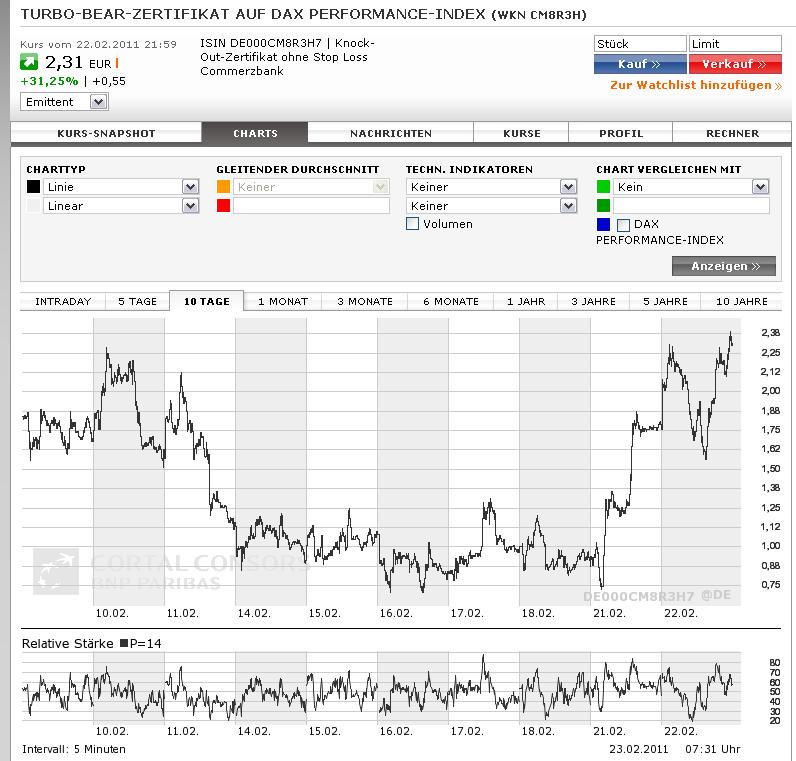Click the black chart line color swatch

coord(33,187)
